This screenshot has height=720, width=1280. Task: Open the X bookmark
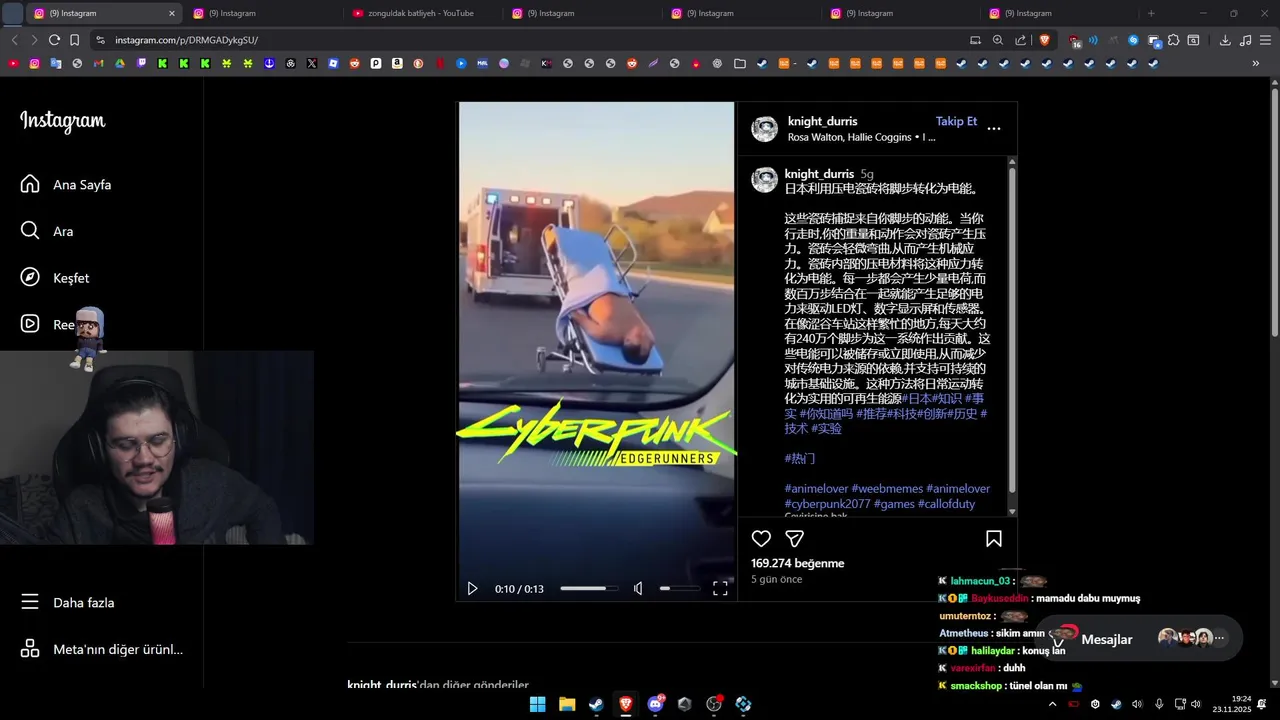312,63
